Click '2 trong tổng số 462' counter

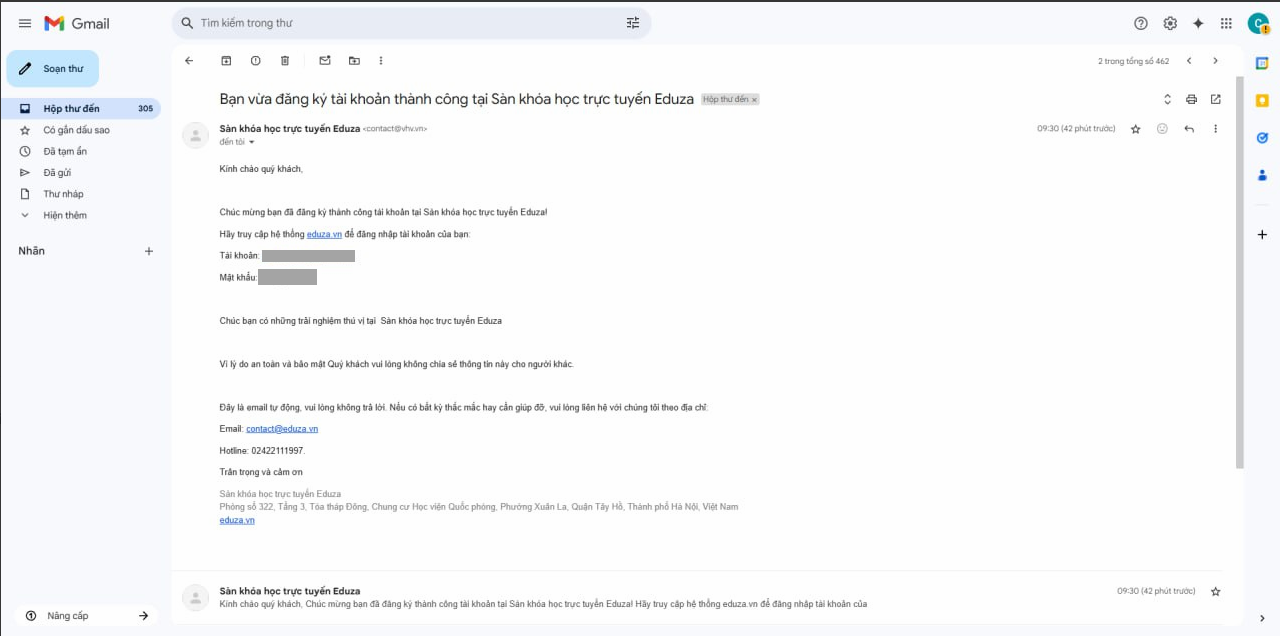(x=1133, y=61)
